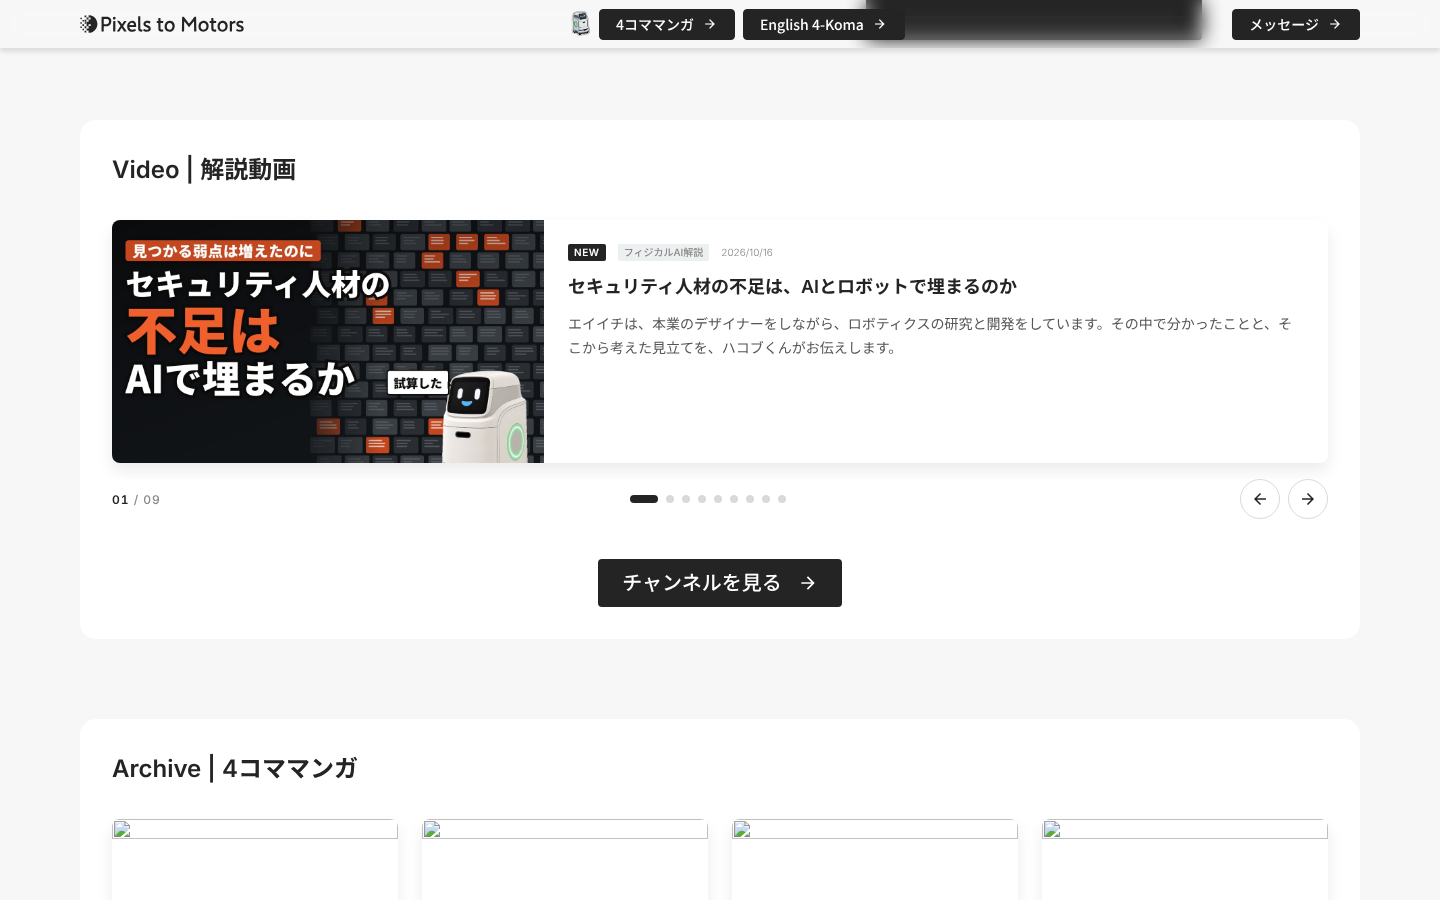1440x900 pixels.
Task: Open the チャンネルを見る channel button
Action: [x=720, y=583]
